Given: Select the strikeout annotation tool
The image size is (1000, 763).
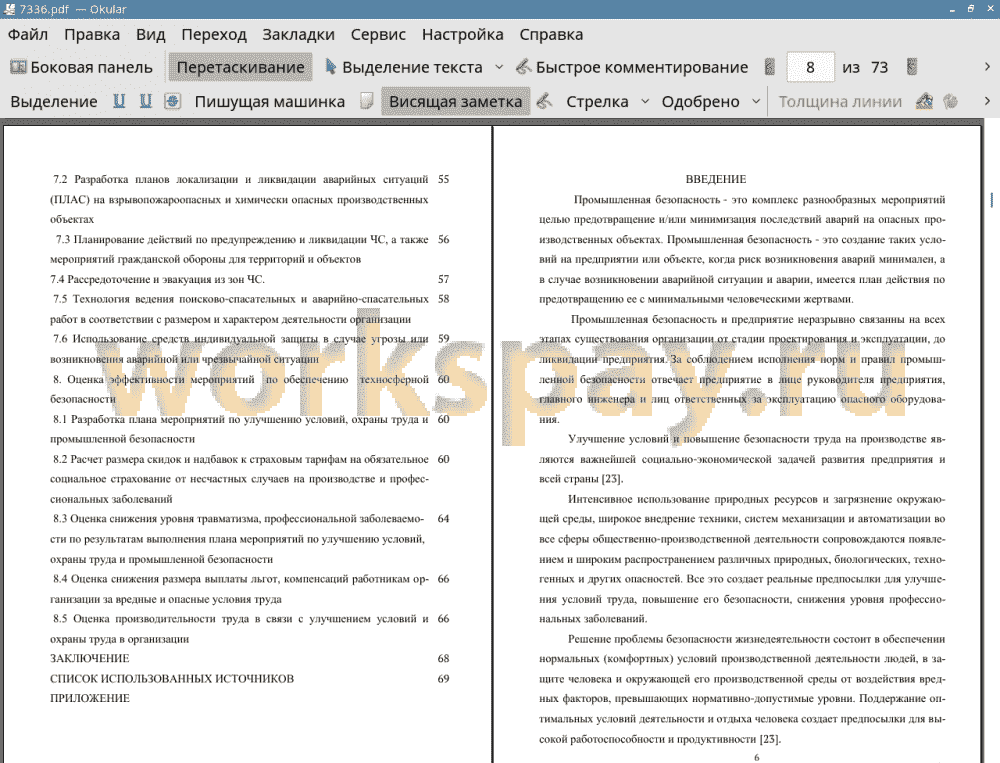Looking at the screenshot, I should [173, 101].
